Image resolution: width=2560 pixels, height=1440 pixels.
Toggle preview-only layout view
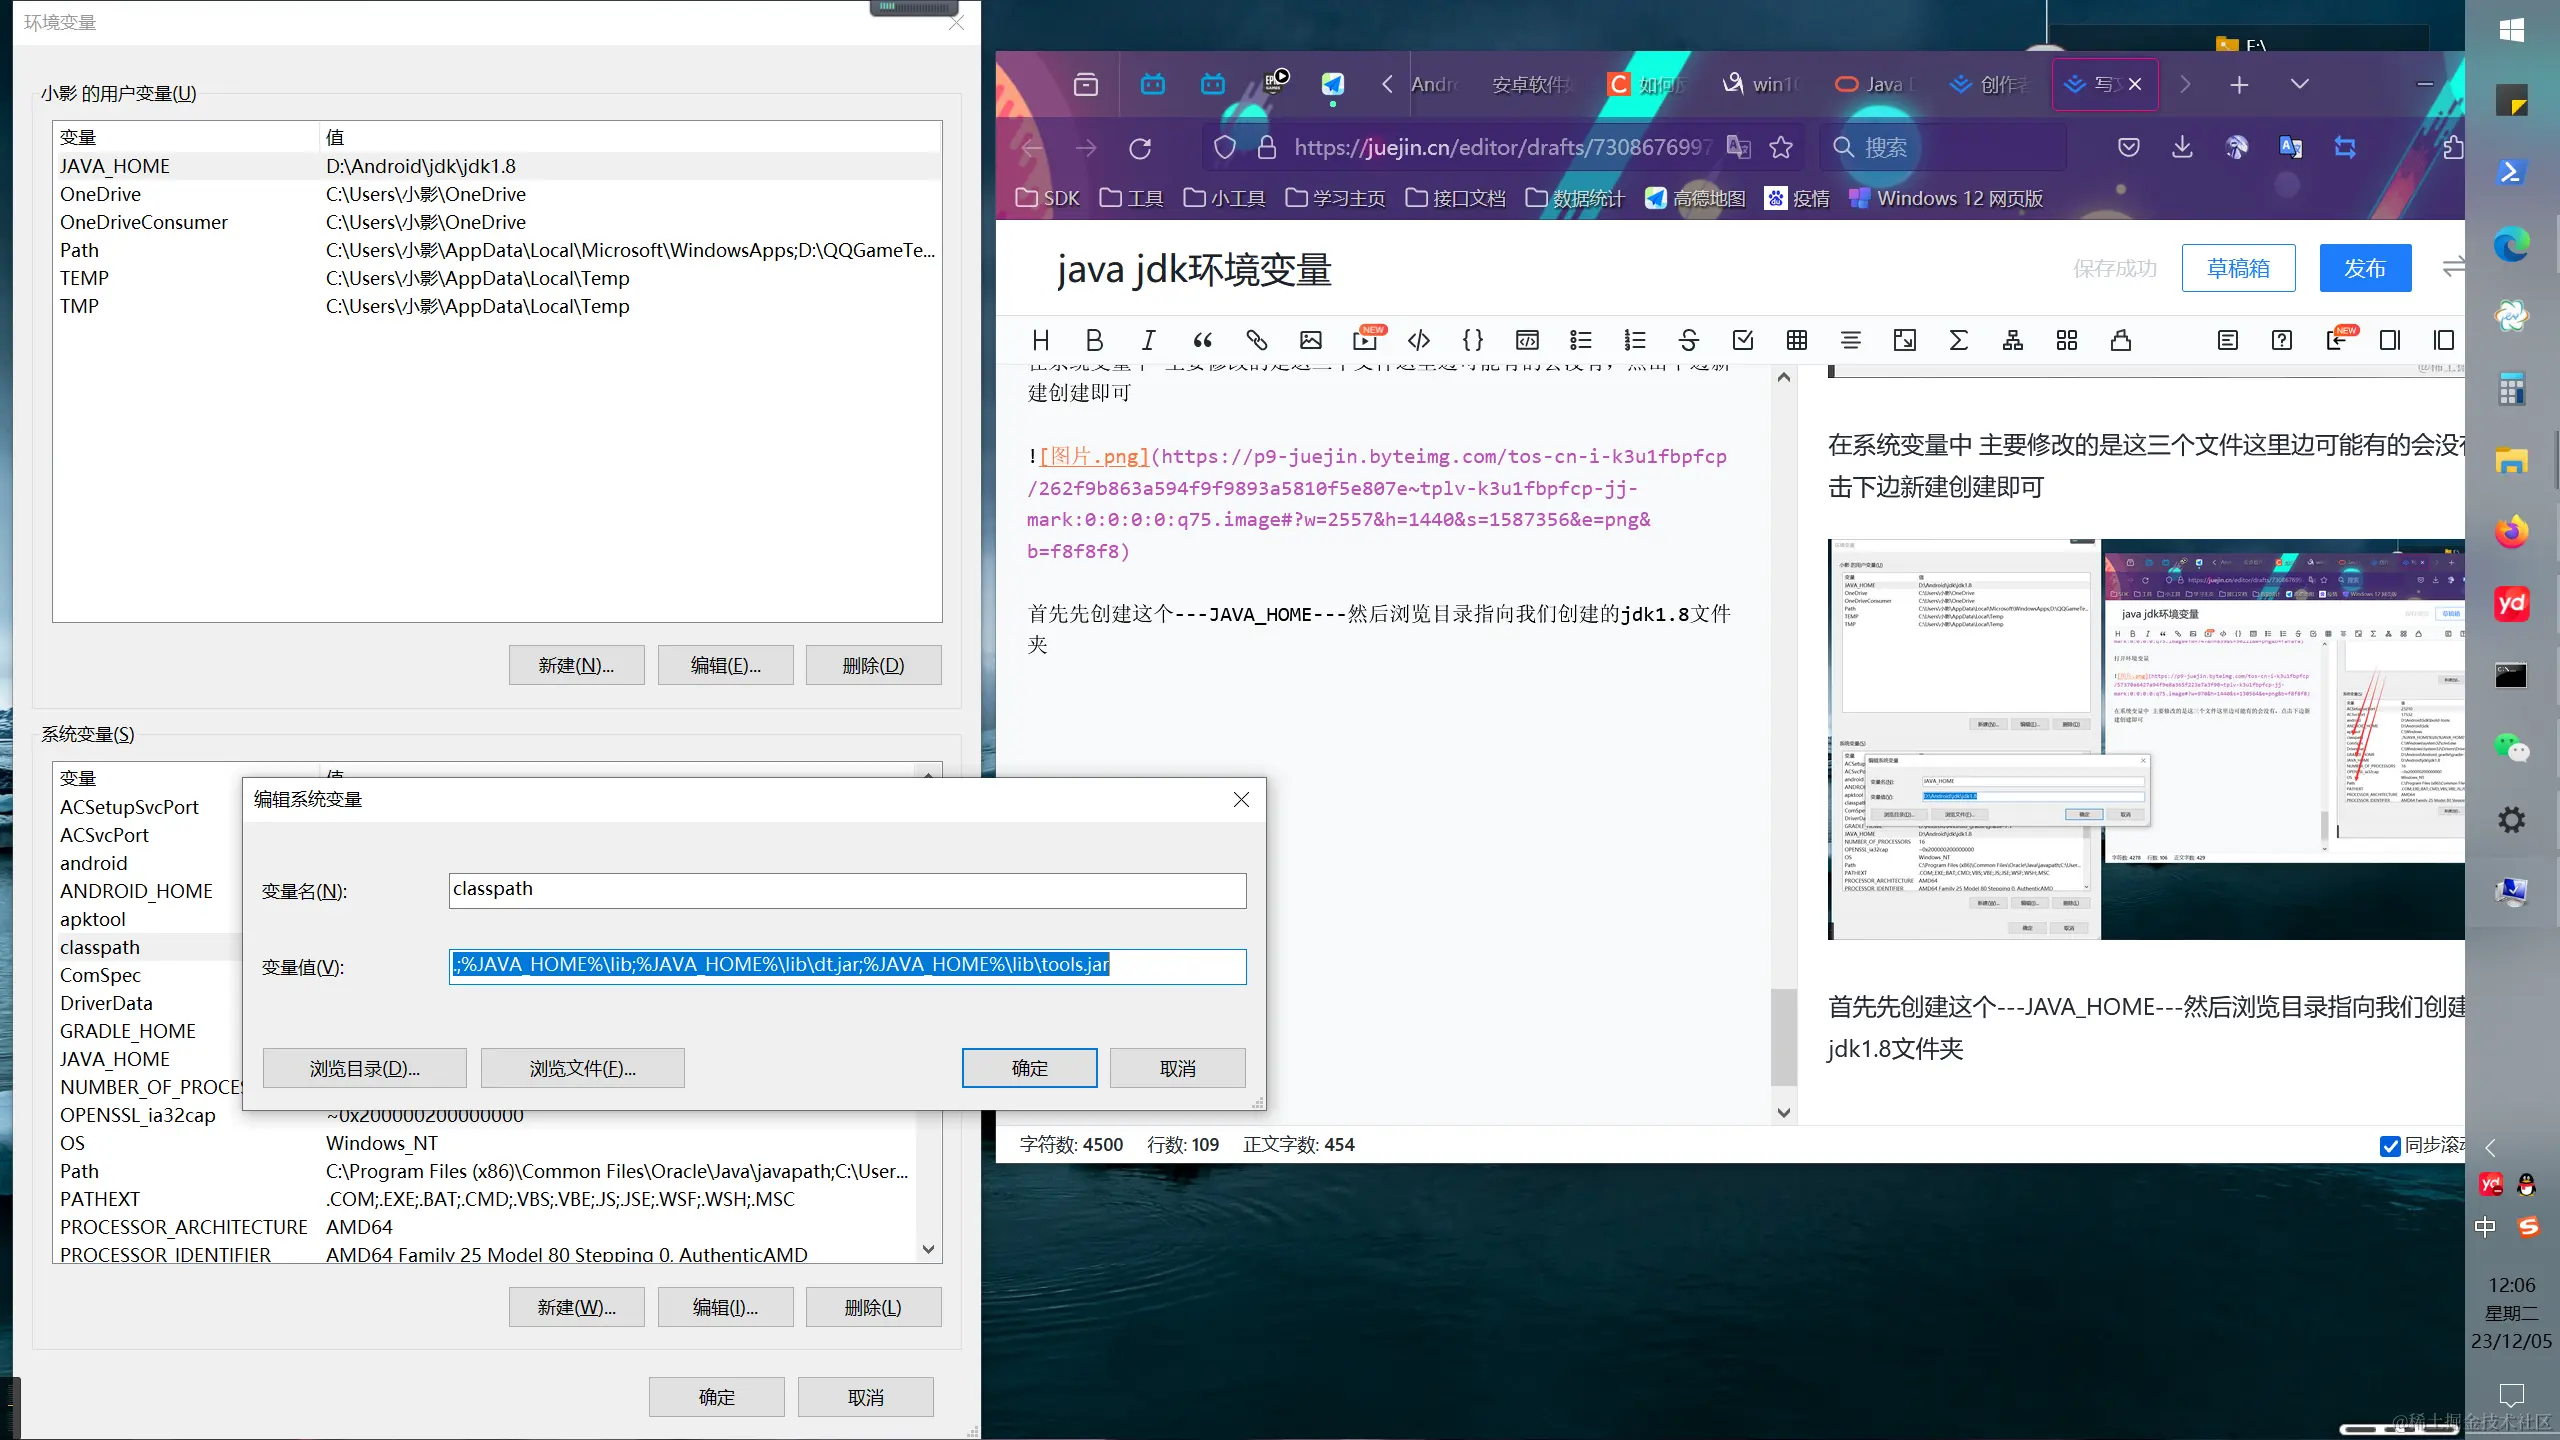[2443, 340]
